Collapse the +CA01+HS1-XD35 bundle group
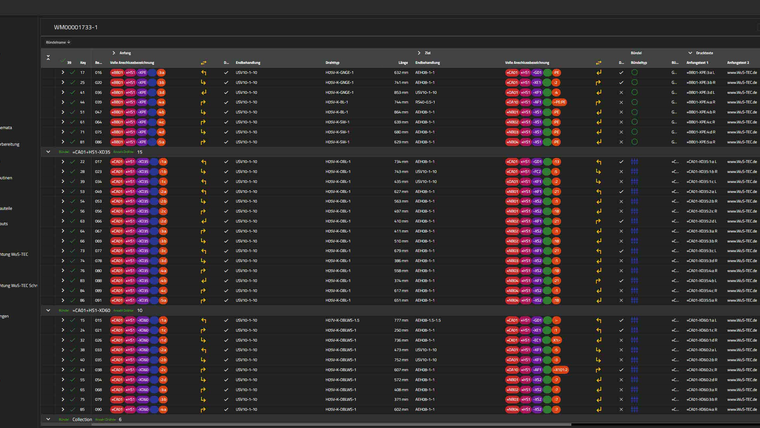The height and width of the screenshot is (428, 760). click(48, 152)
